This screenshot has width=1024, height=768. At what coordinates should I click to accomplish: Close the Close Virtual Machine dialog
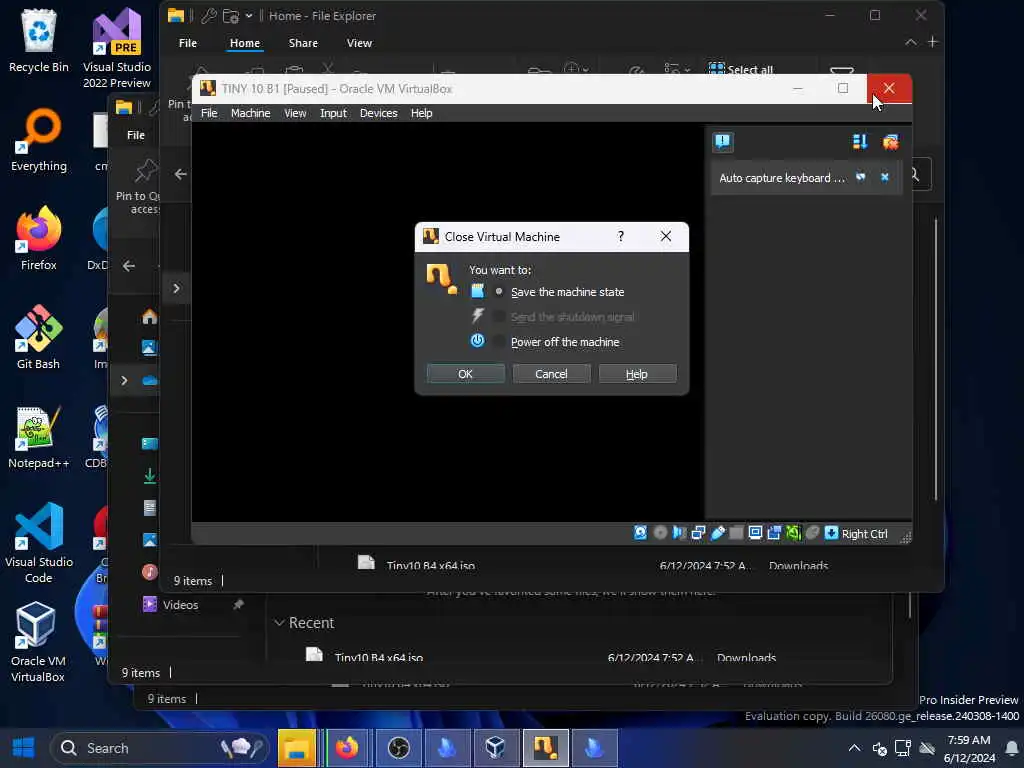(665, 236)
